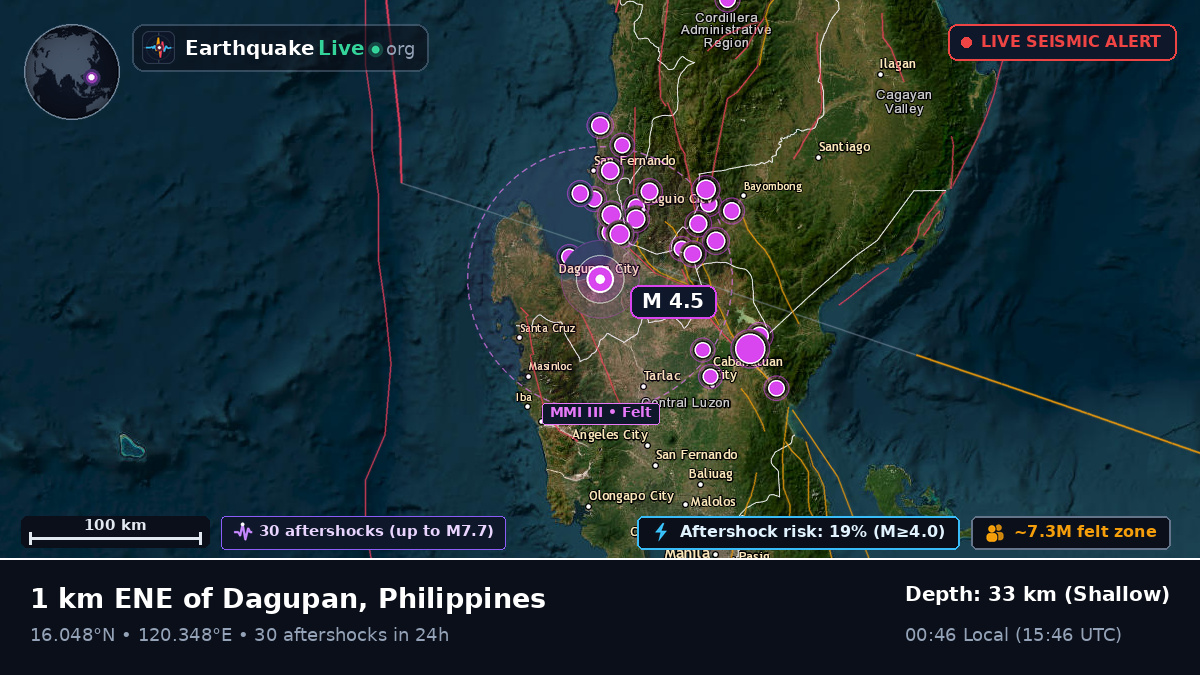Image resolution: width=1200 pixels, height=675 pixels.
Task: Click the Malolos city label
Action: pyautogui.click(x=713, y=502)
